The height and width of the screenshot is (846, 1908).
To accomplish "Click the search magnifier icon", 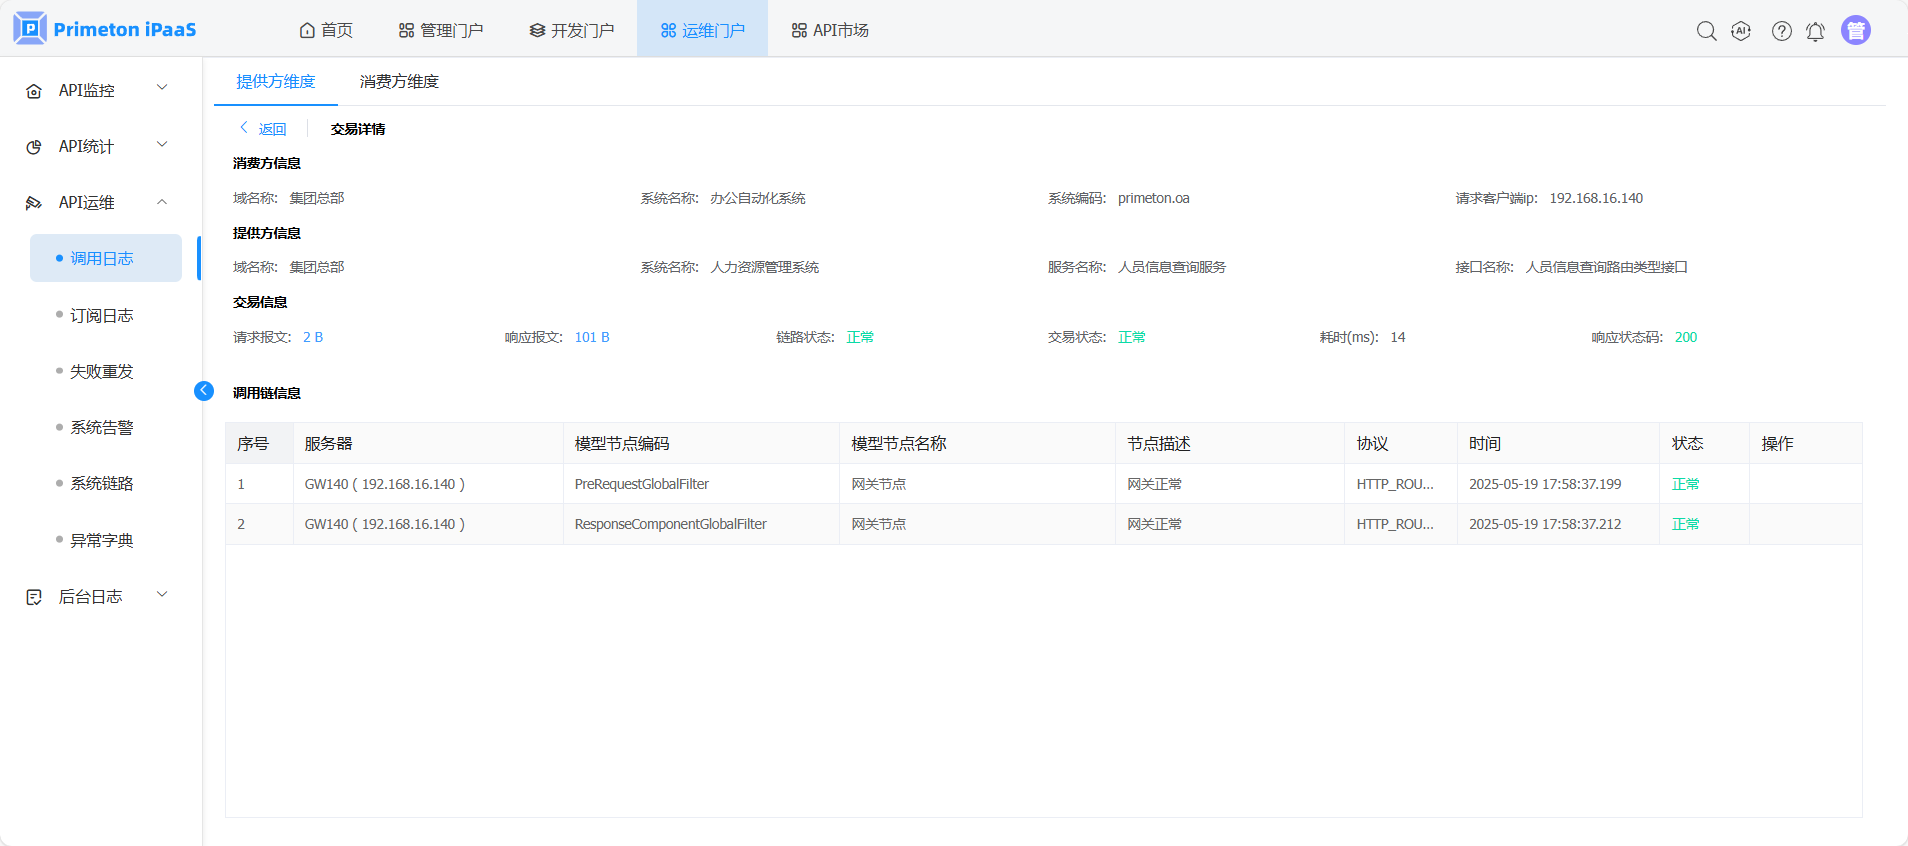I will click(1706, 31).
